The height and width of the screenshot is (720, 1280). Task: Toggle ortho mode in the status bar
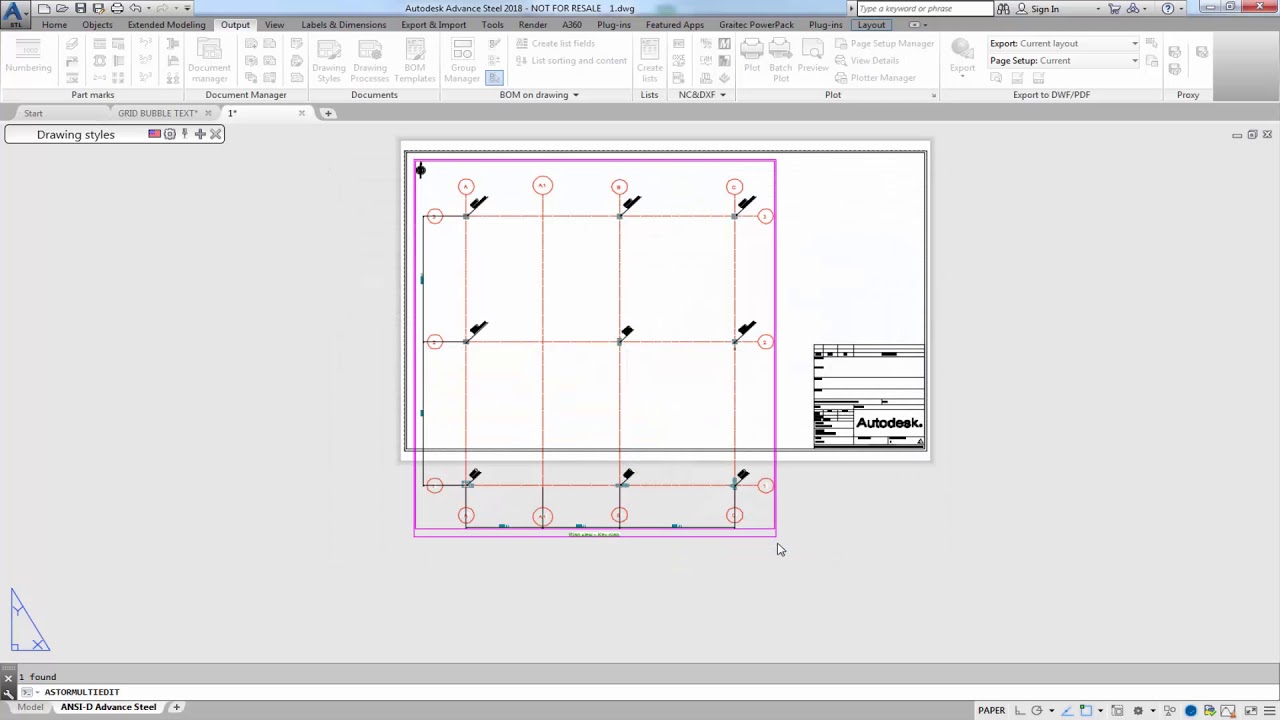1018,710
